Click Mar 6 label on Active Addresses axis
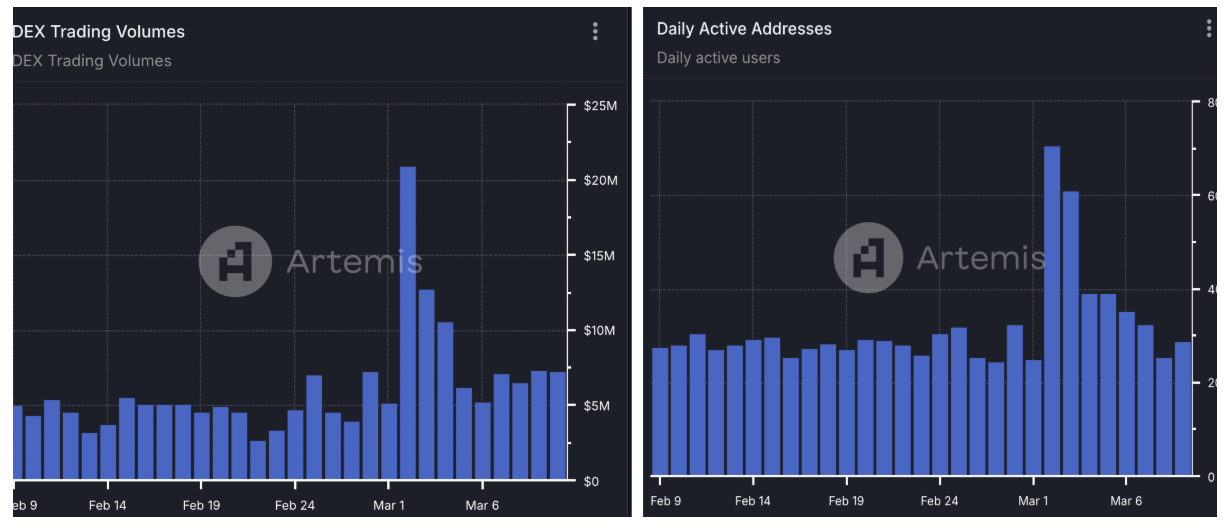Image resolution: width=1230 pixels, height=526 pixels. [1126, 501]
